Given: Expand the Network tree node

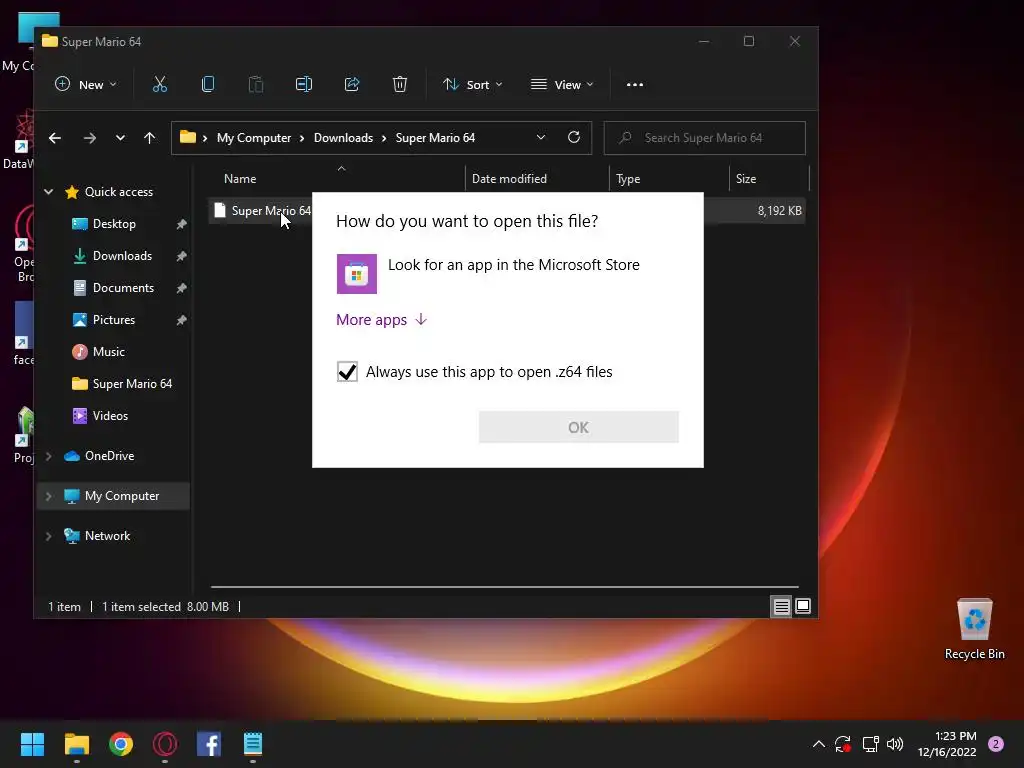Looking at the screenshot, I should point(48,536).
